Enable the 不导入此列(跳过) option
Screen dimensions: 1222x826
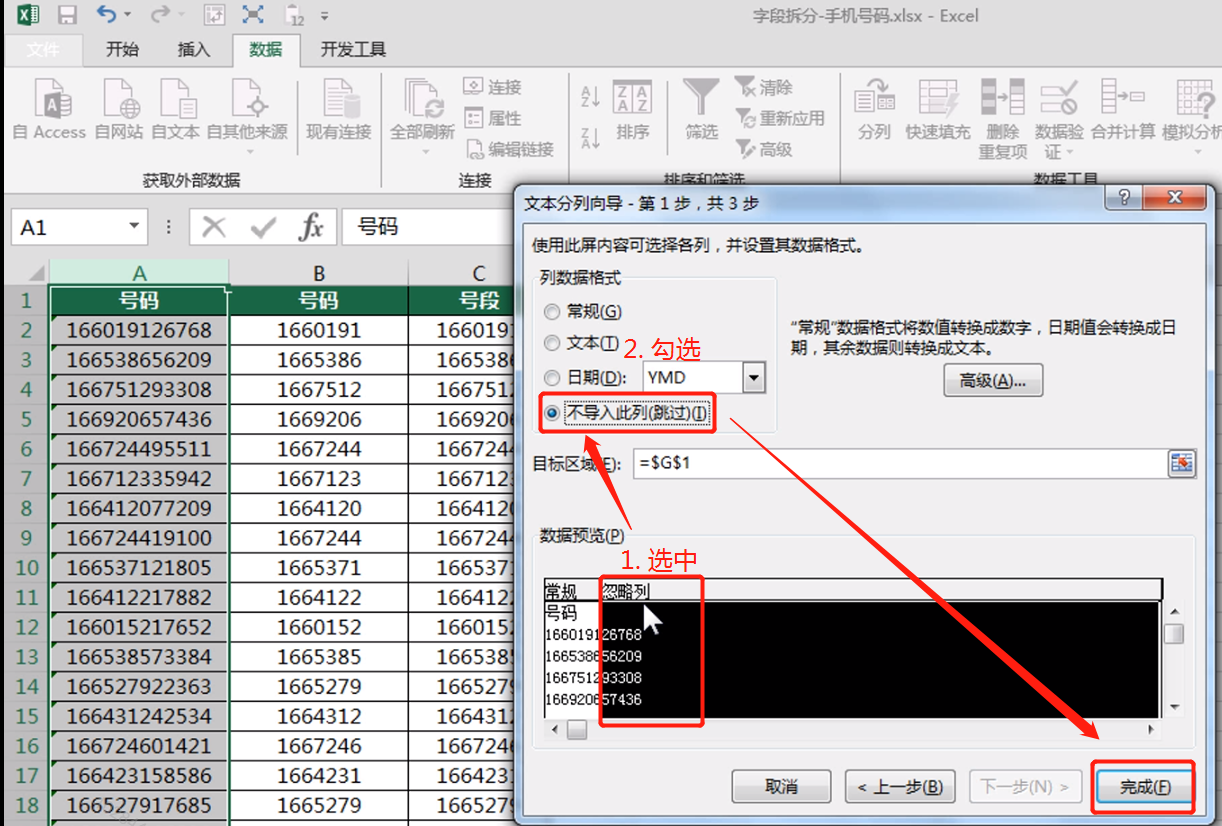[552, 413]
